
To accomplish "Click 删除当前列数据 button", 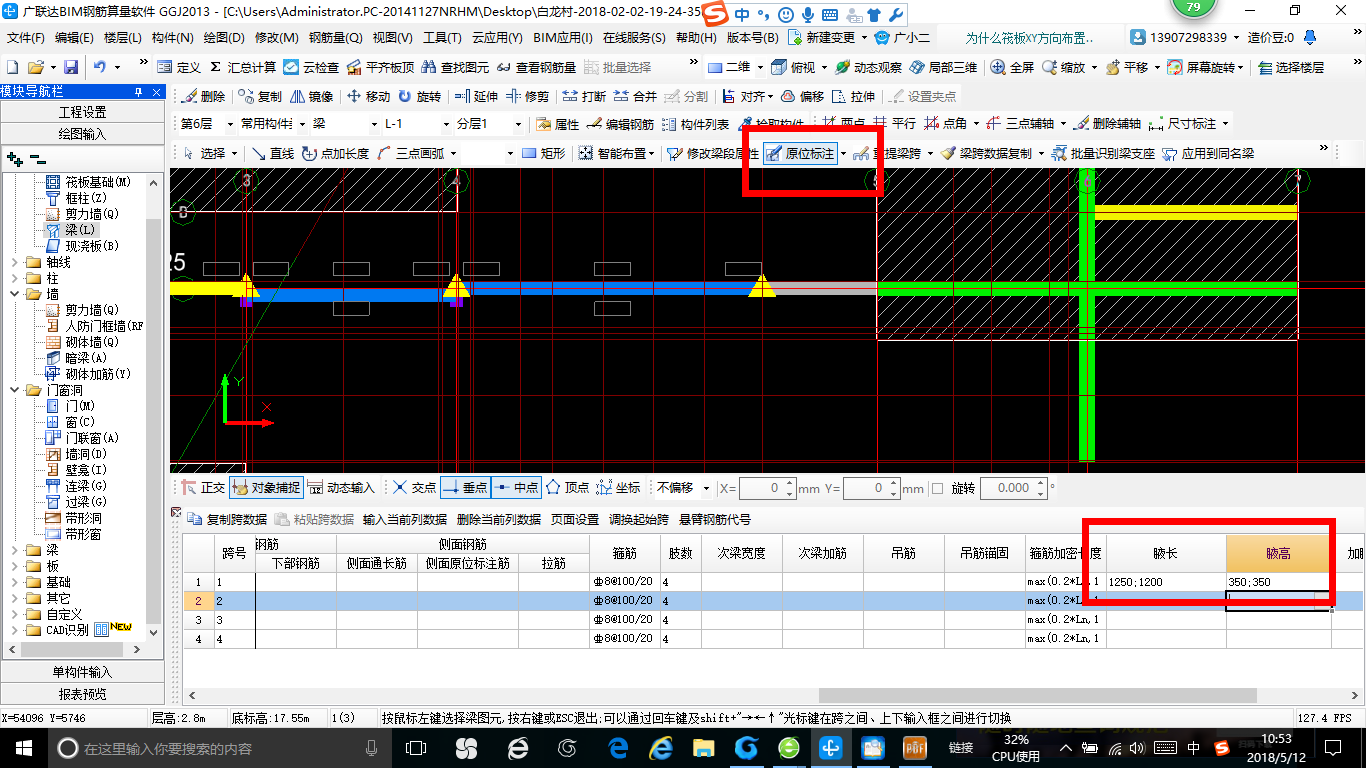I will point(498,519).
